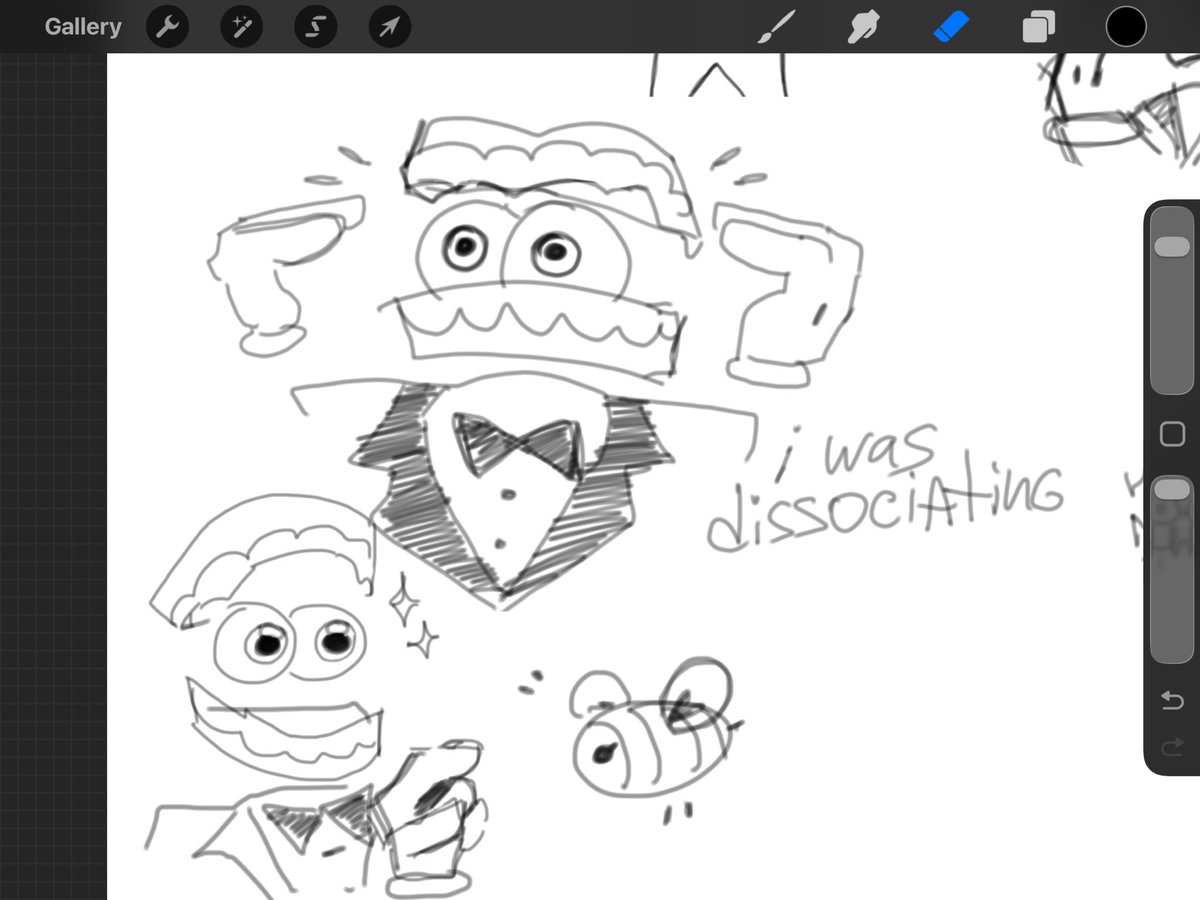This screenshot has height=900, width=1200.
Task: Select the Brush tool
Action: 775,27
